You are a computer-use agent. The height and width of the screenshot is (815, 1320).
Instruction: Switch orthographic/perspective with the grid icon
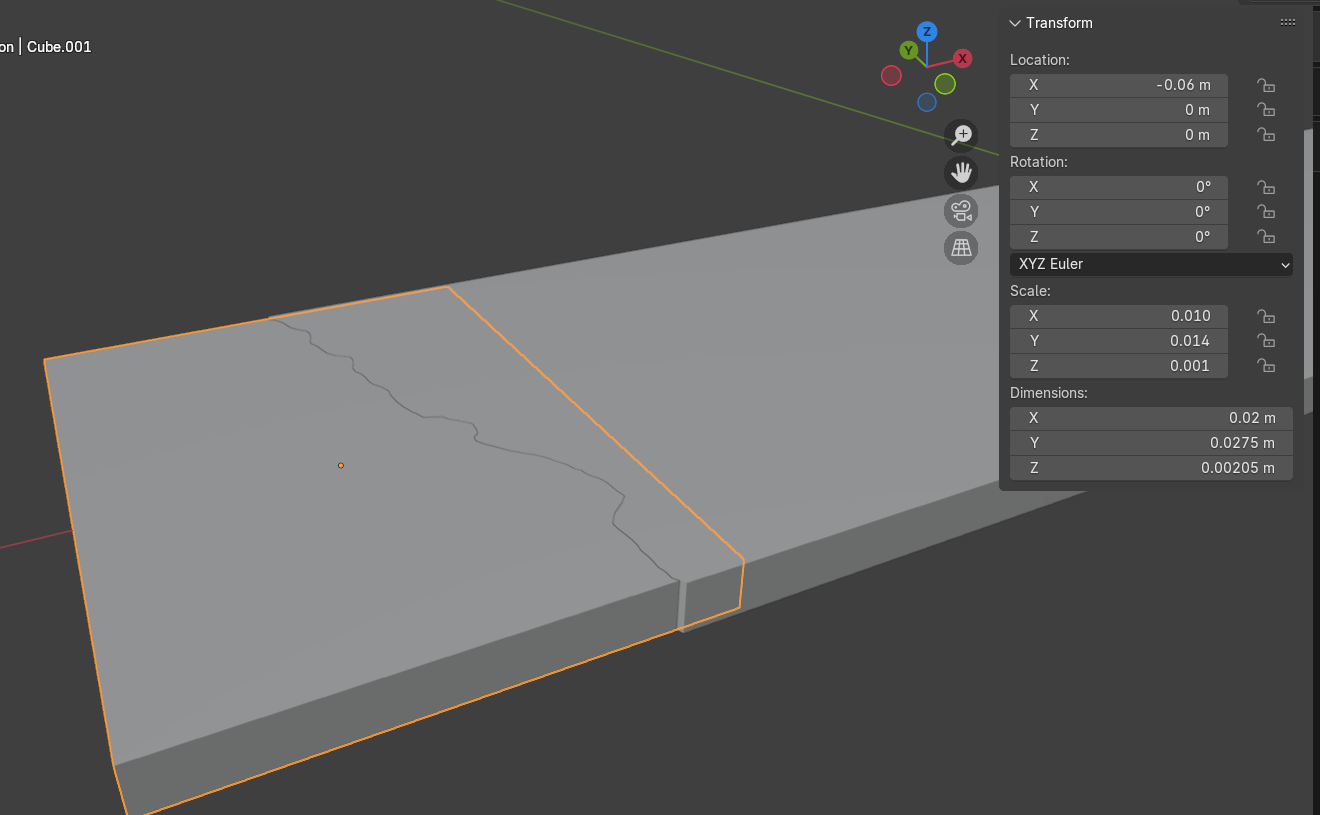click(x=961, y=248)
